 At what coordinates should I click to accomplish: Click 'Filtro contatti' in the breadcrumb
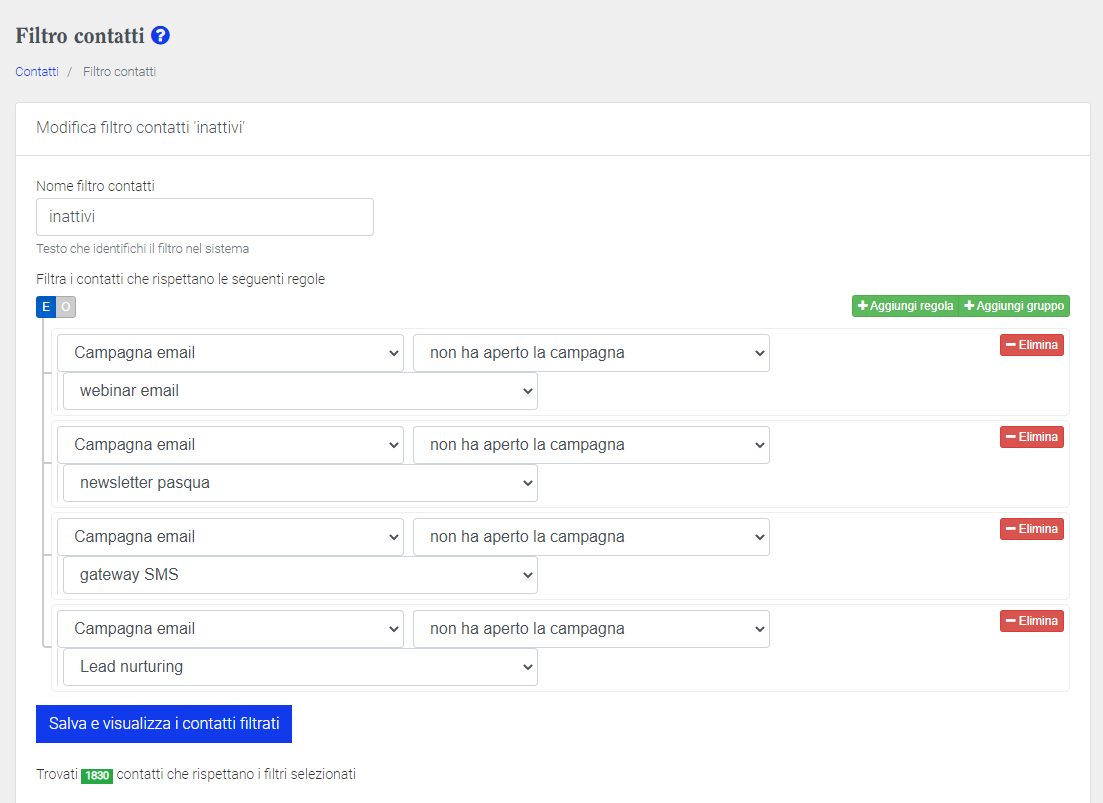[119, 71]
